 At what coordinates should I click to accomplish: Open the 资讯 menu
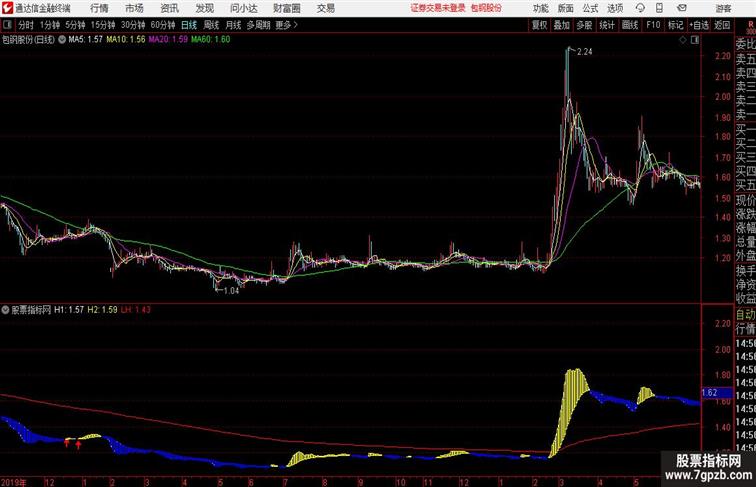click(x=170, y=8)
